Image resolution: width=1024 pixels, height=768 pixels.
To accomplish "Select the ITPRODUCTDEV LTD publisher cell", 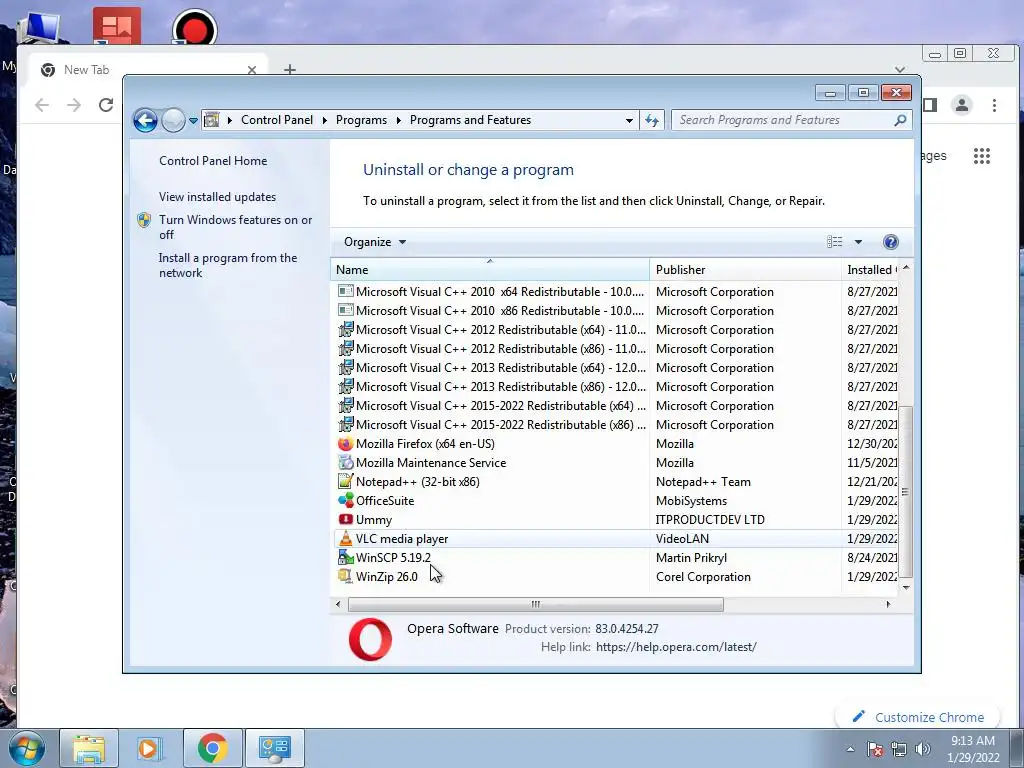I will (710, 520).
